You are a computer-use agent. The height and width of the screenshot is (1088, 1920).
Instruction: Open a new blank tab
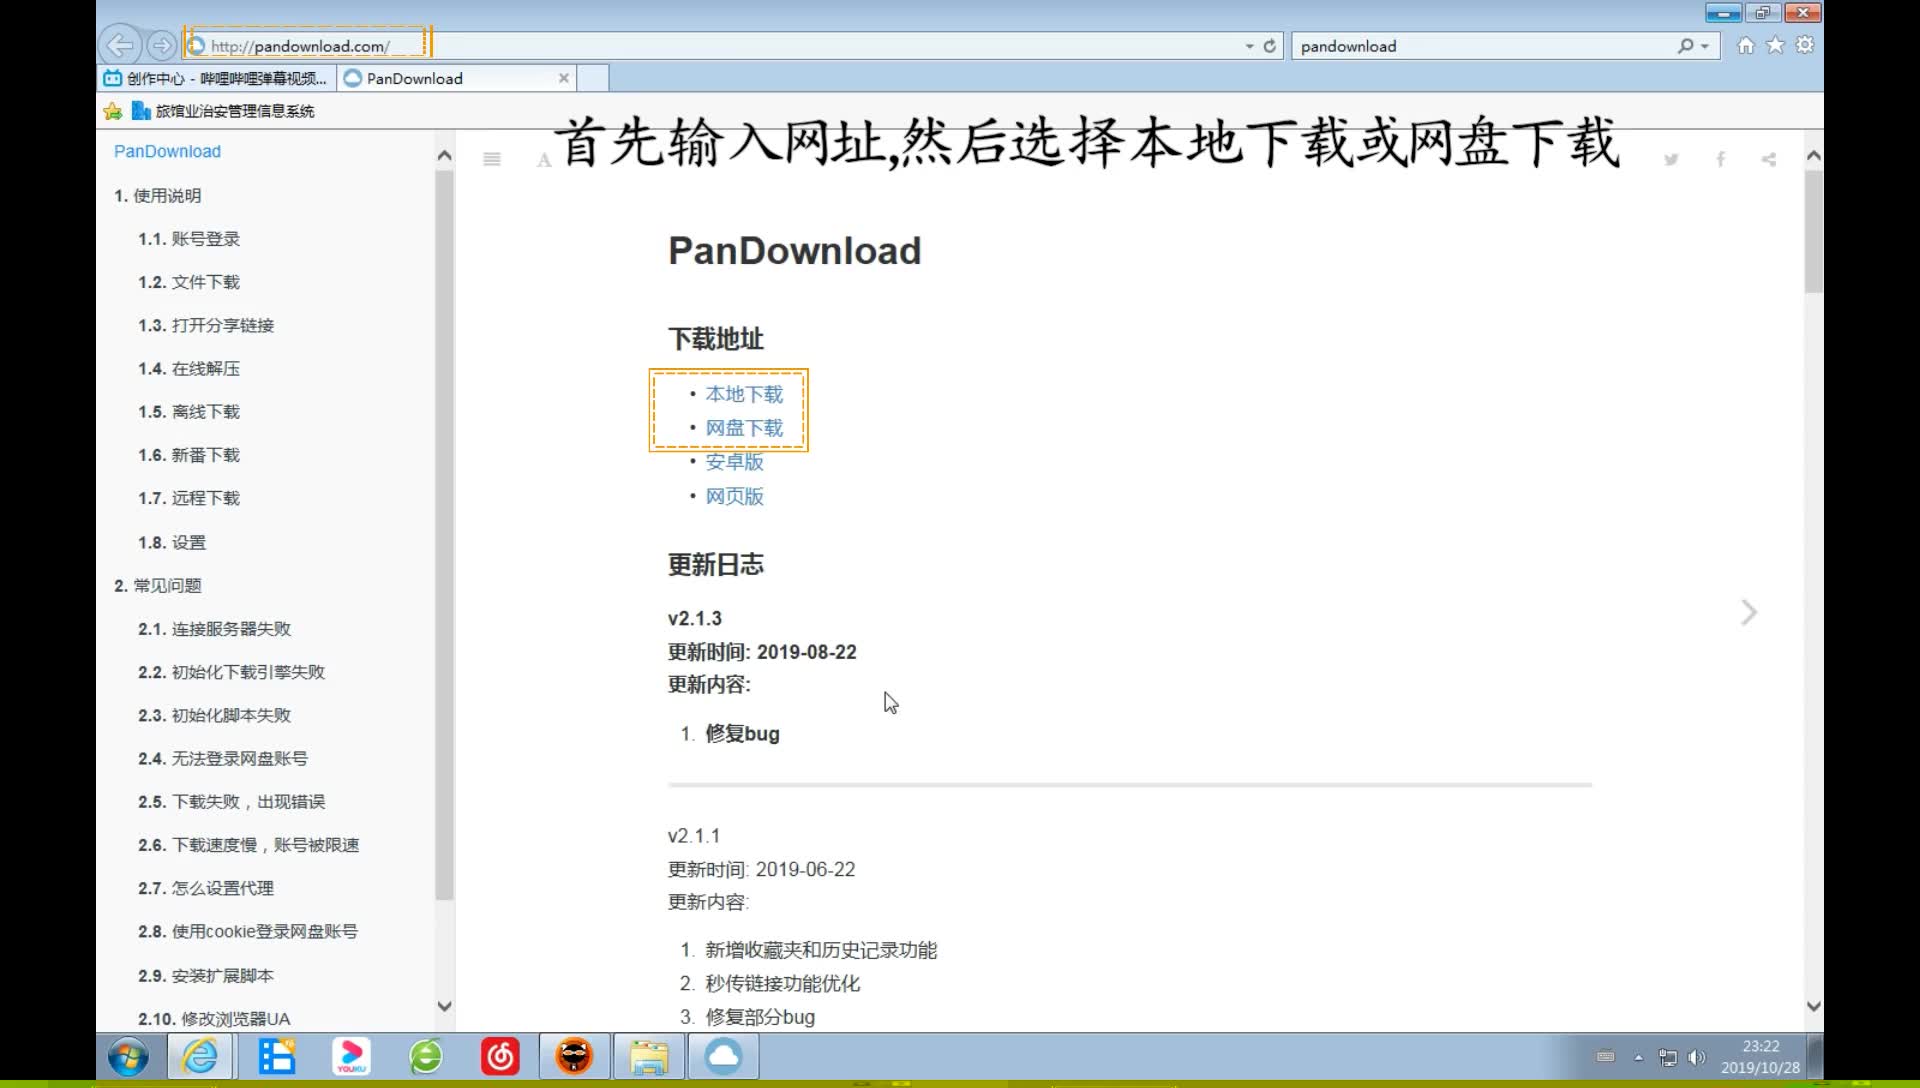[594, 78]
